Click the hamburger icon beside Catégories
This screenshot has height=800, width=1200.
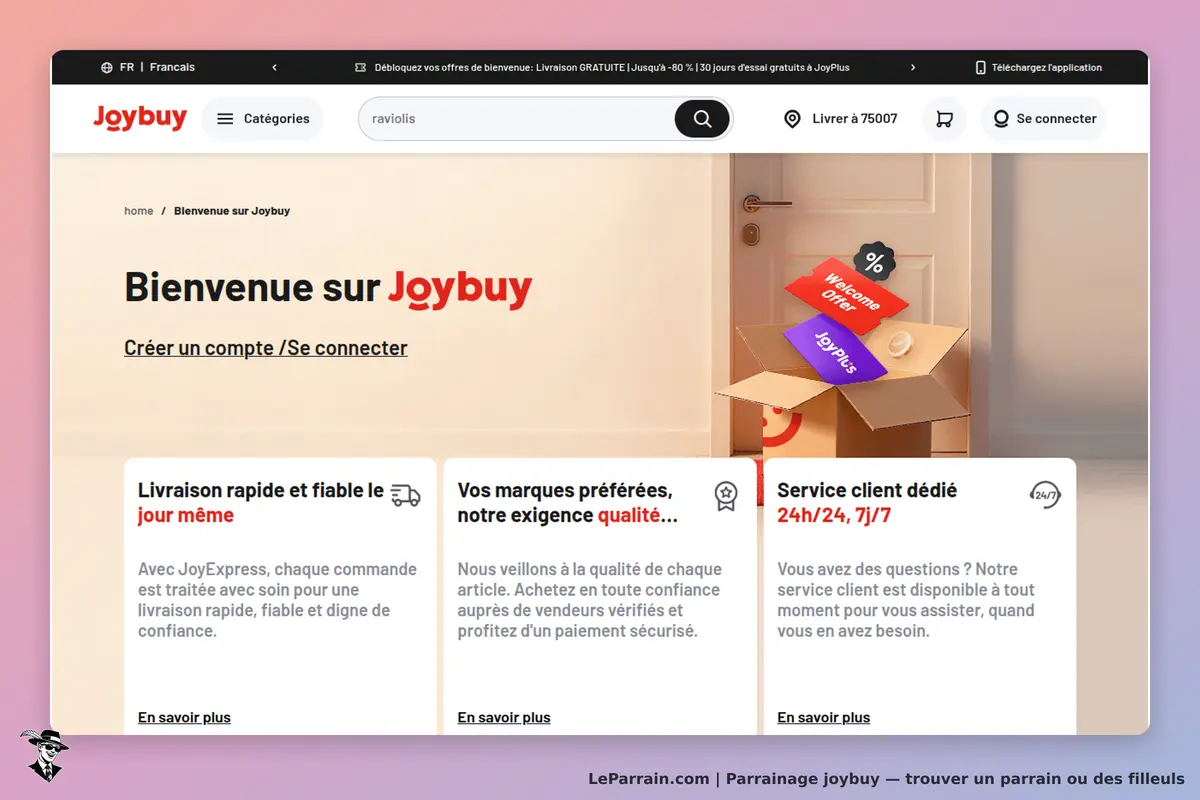225,119
